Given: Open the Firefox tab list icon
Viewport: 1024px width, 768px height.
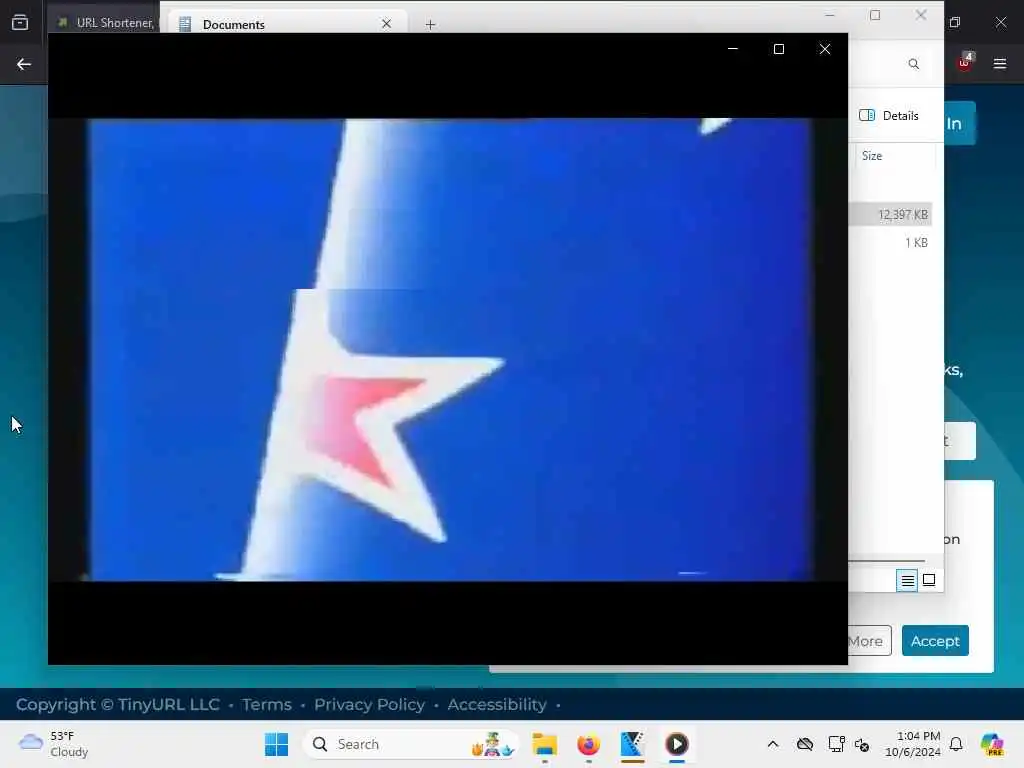Looking at the screenshot, I should [20, 23].
